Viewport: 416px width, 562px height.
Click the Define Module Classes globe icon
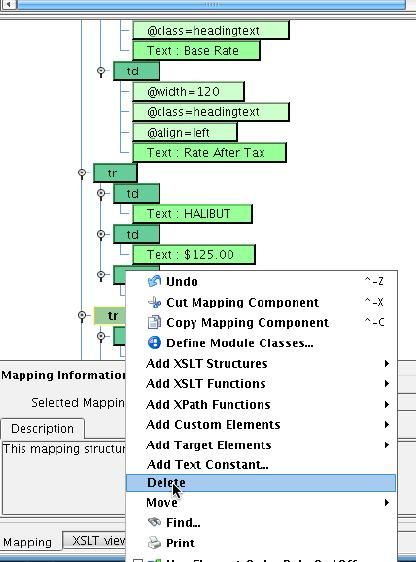[x=154, y=343]
